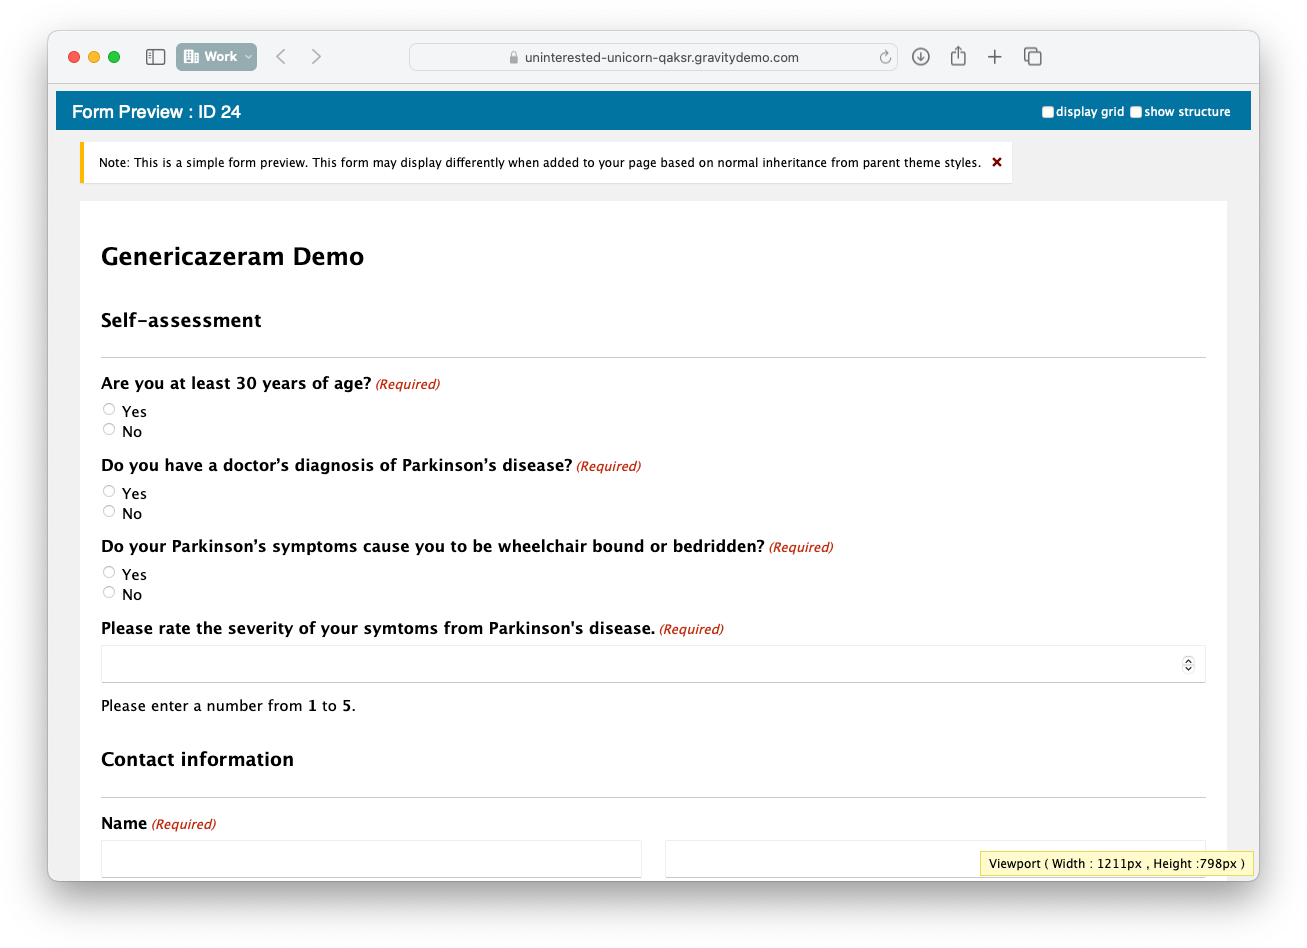Click the Safari address bar URL

tap(661, 58)
